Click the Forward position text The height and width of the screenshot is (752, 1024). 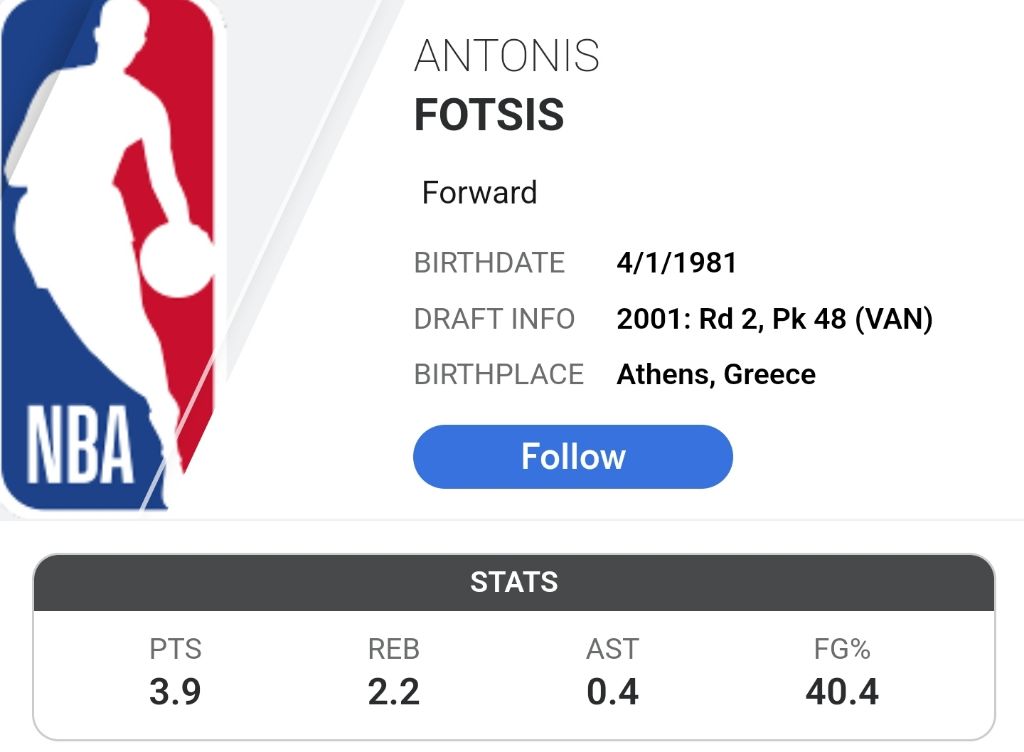click(x=479, y=192)
